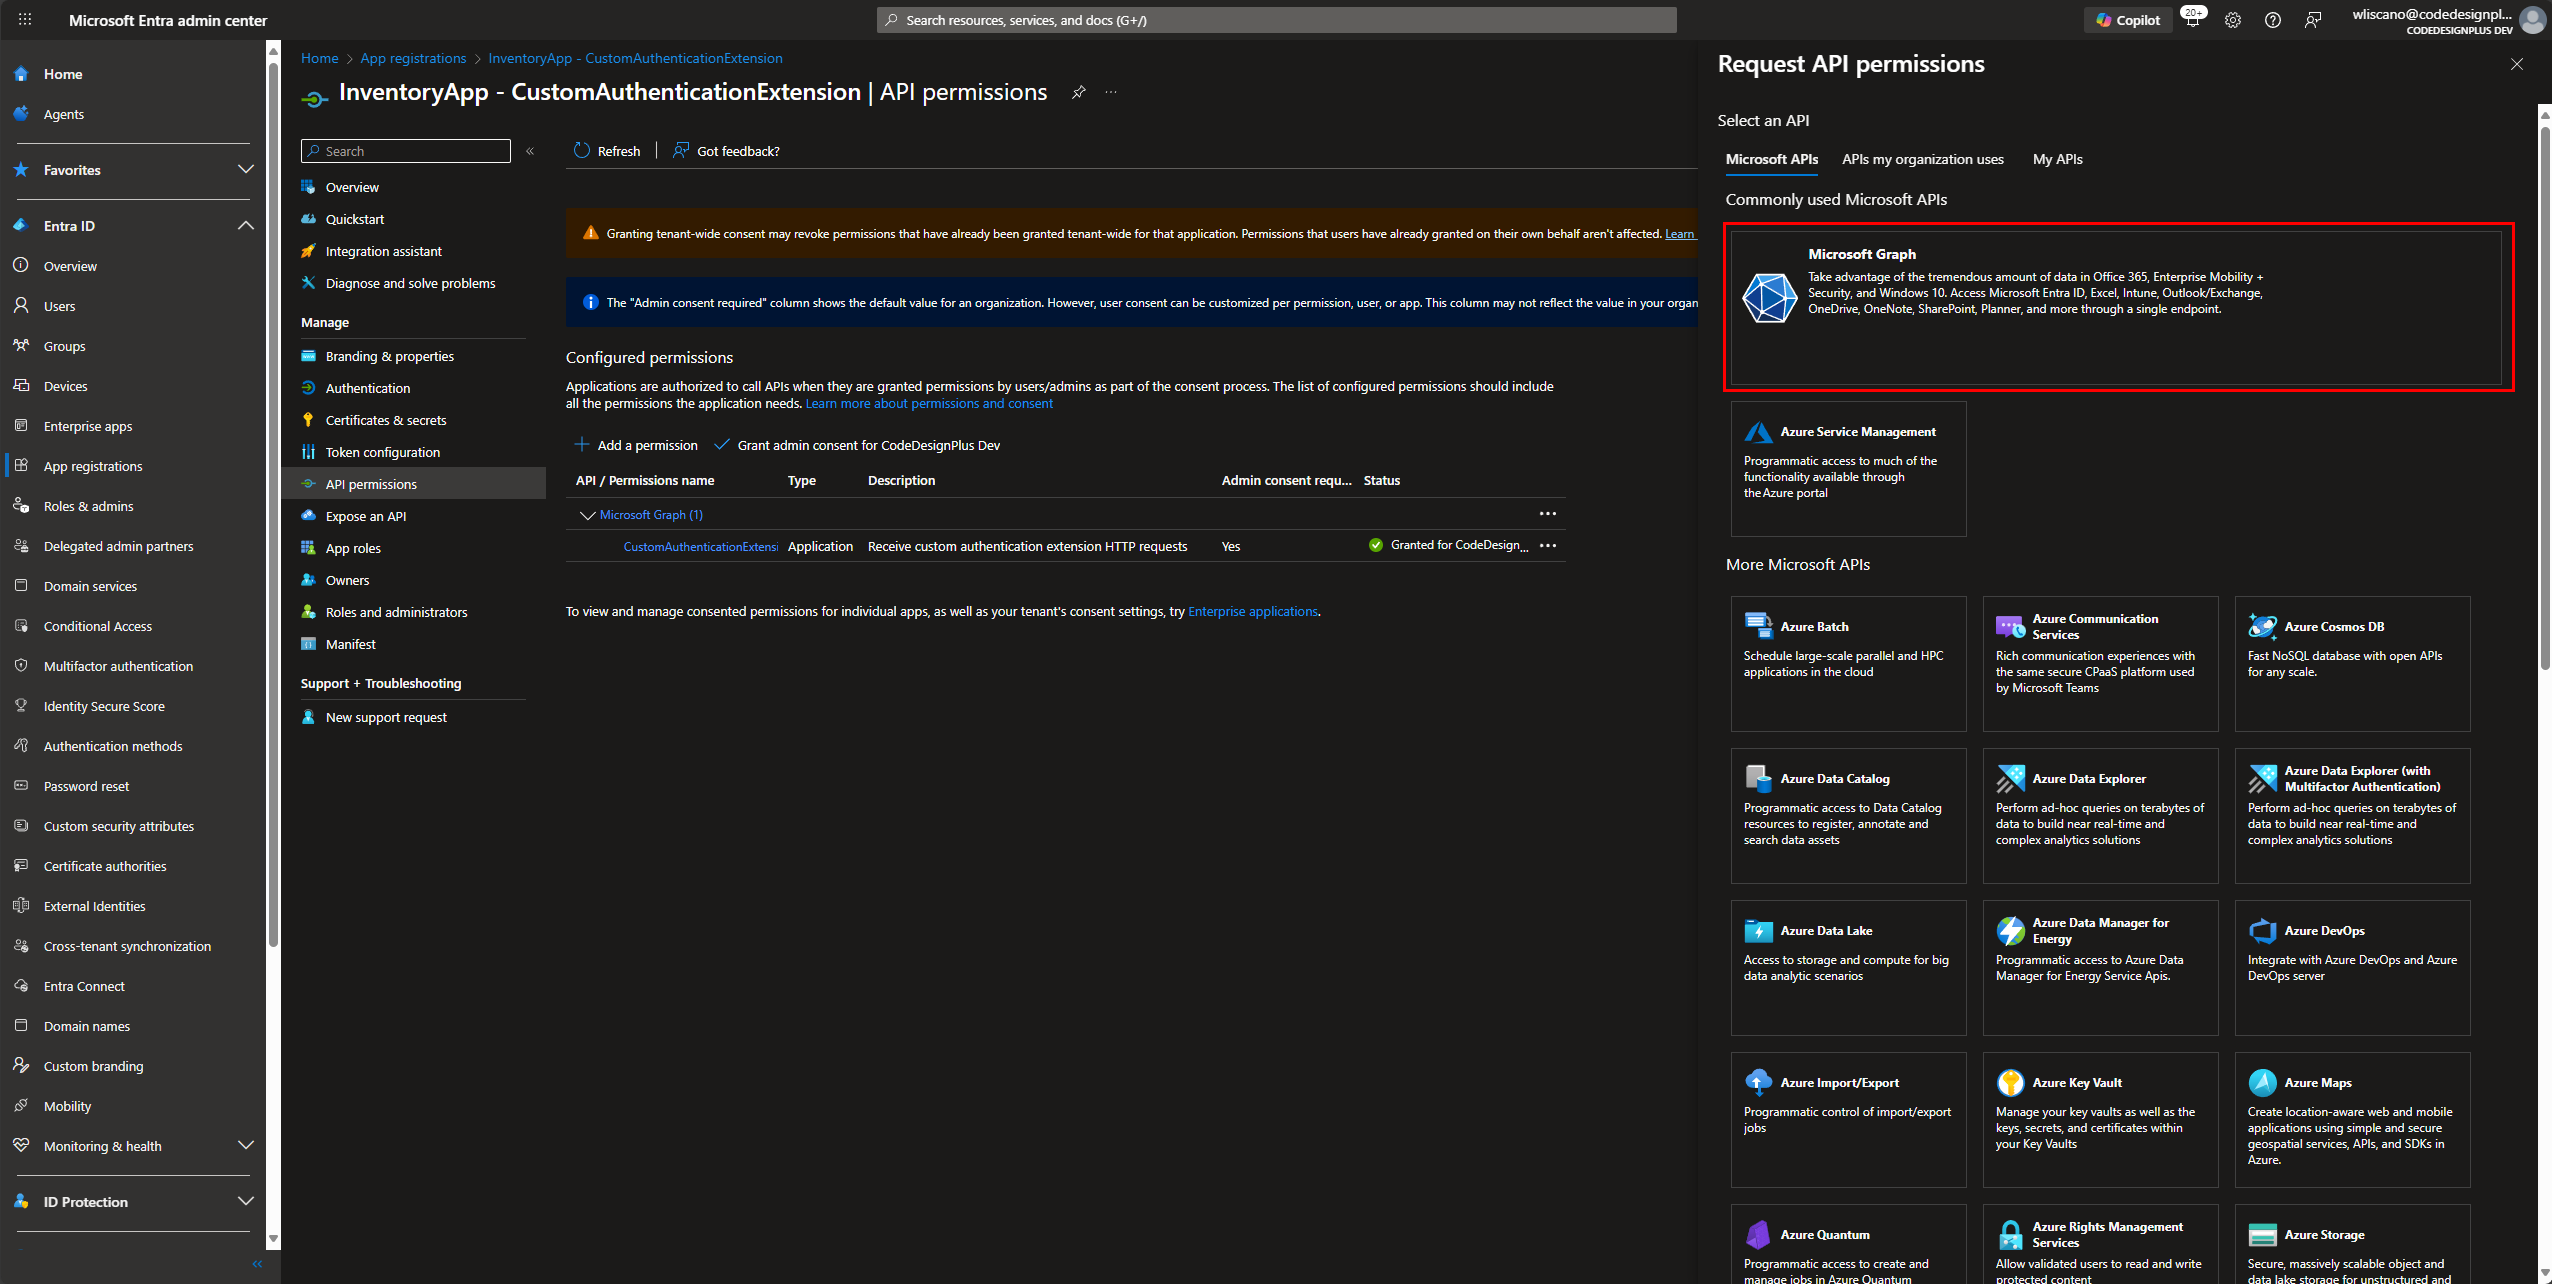Screen dimensions: 2552x1284
Task: Close the Request API permissions panel
Action: pos(2516,64)
